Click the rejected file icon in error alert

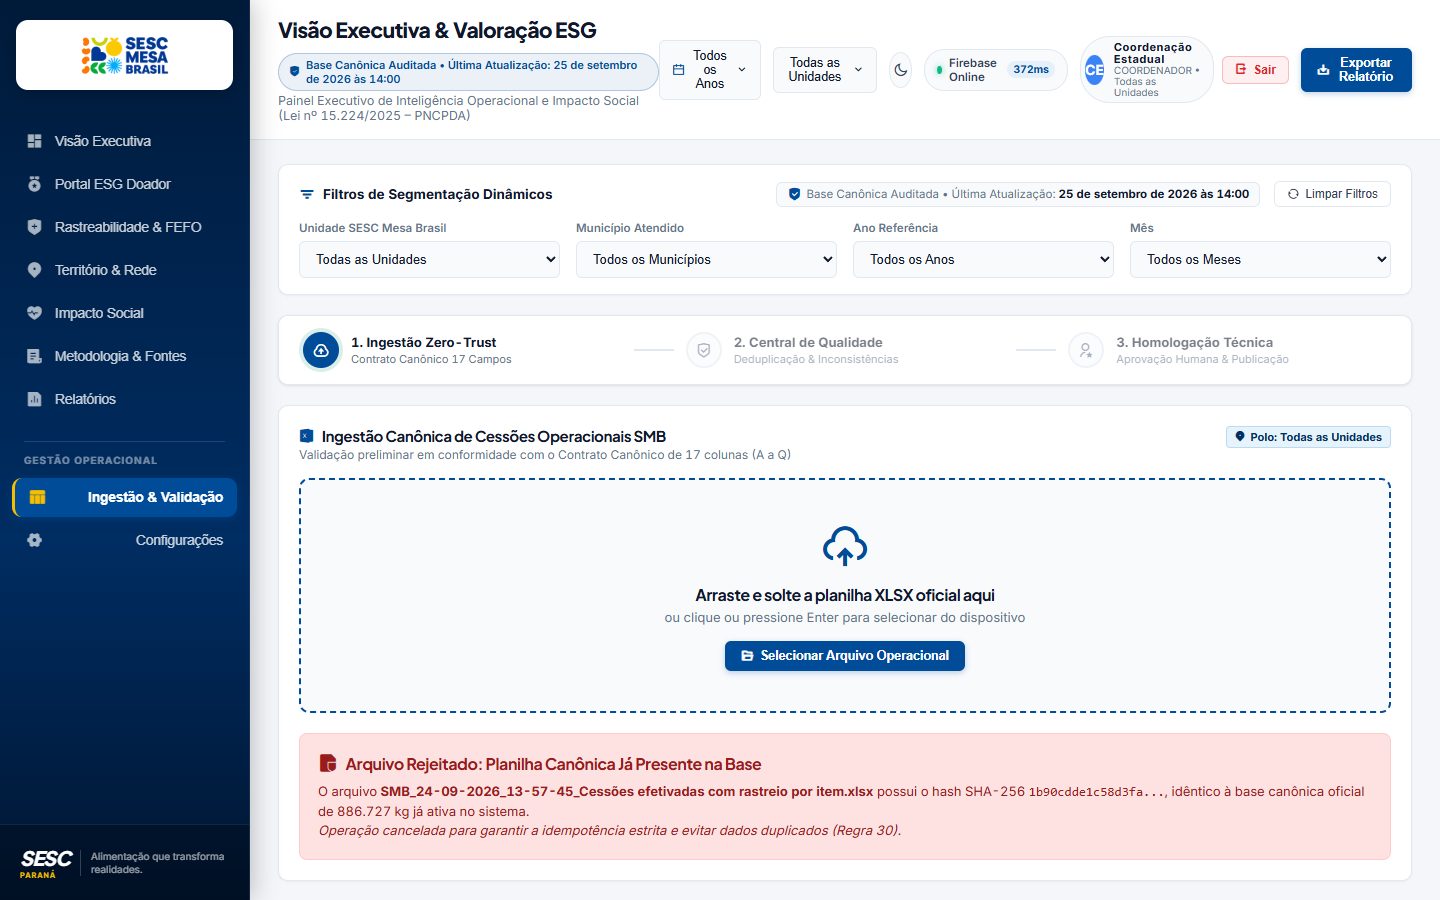(327, 764)
